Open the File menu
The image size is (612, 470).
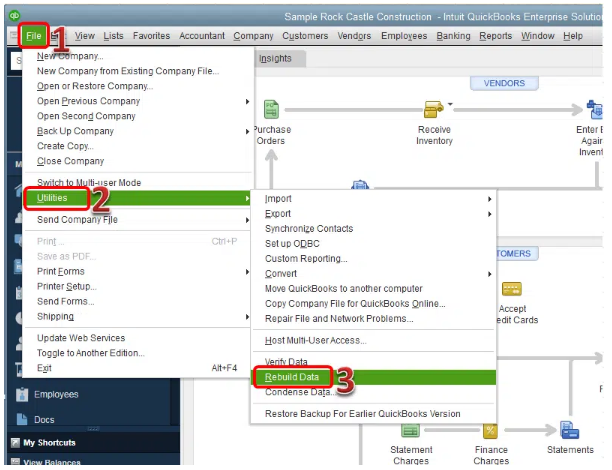tap(34, 36)
